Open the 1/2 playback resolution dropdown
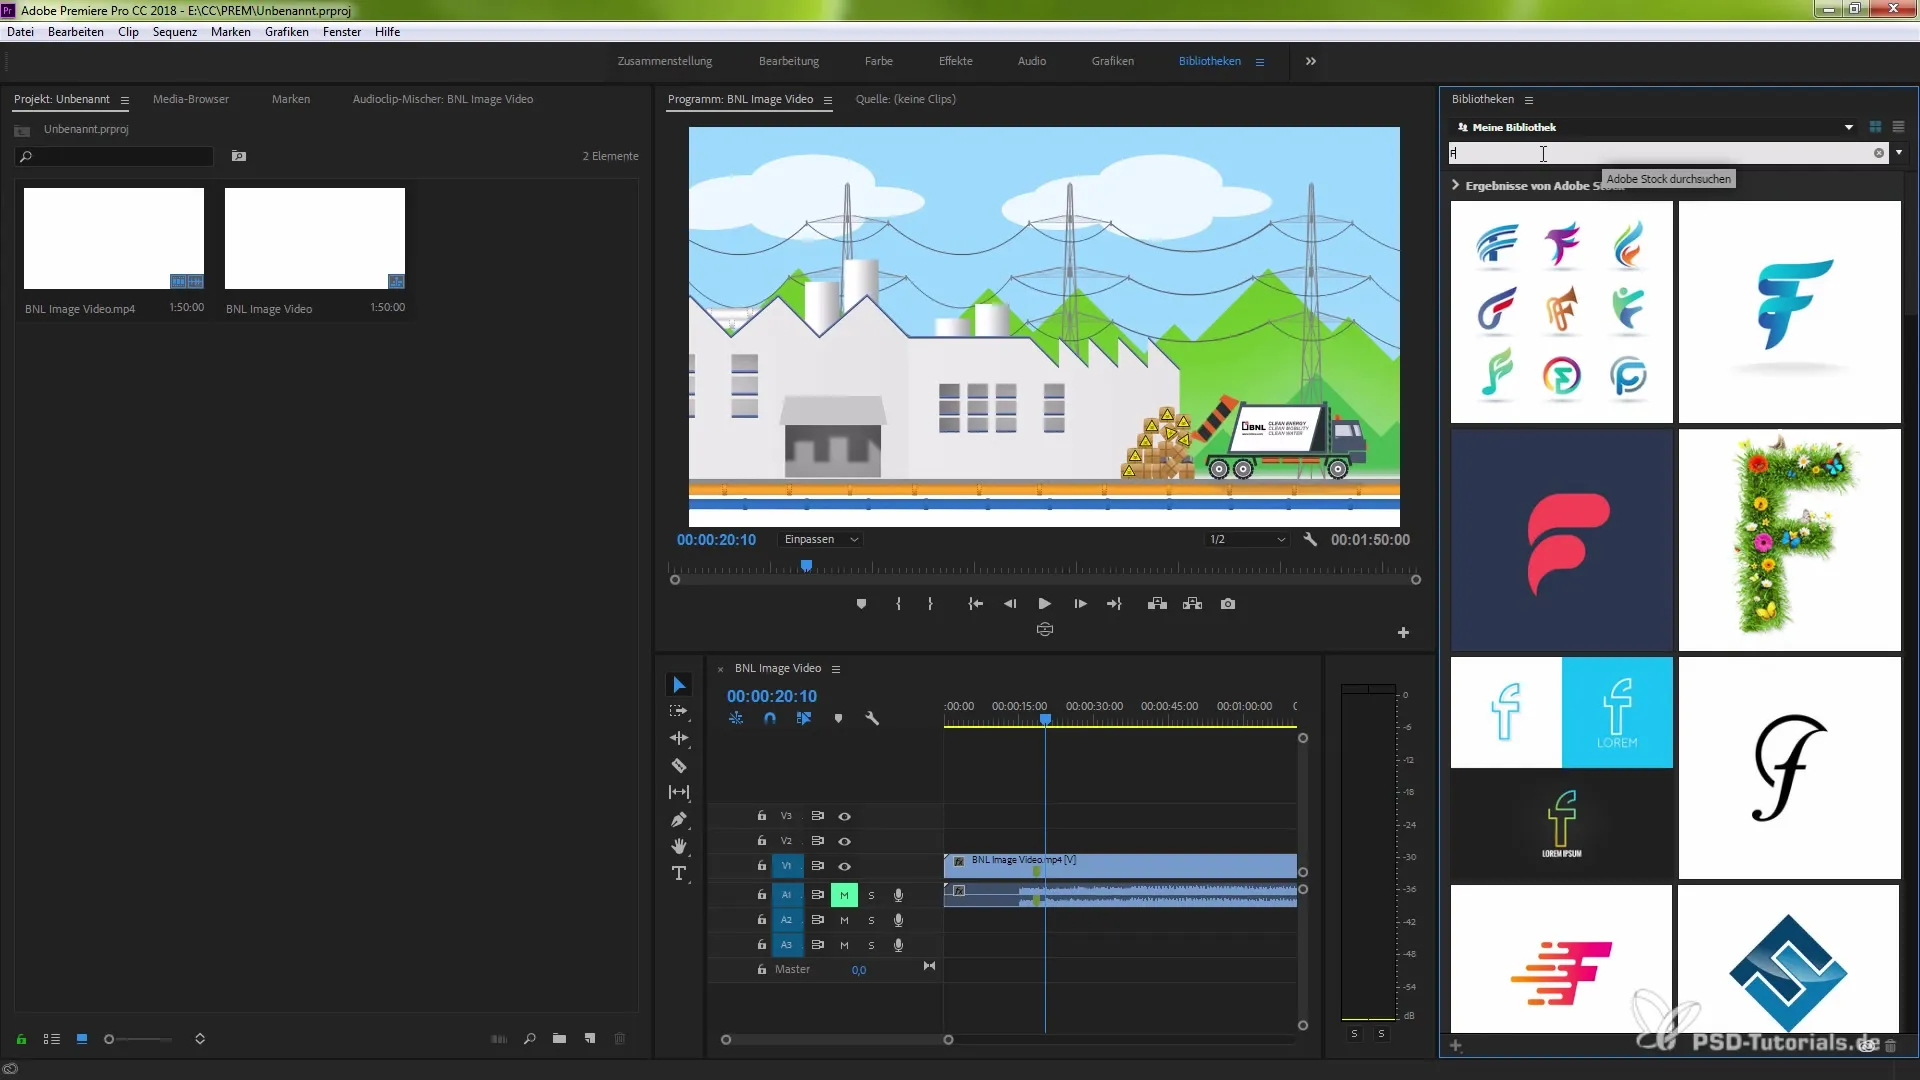Image resolution: width=1920 pixels, height=1080 pixels. (x=1247, y=540)
